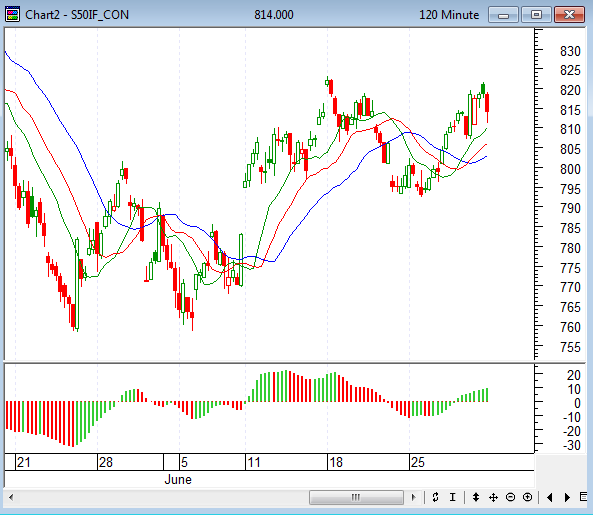The image size is (593, 515).
Task: Maximize the chart window
Action: 536,15
